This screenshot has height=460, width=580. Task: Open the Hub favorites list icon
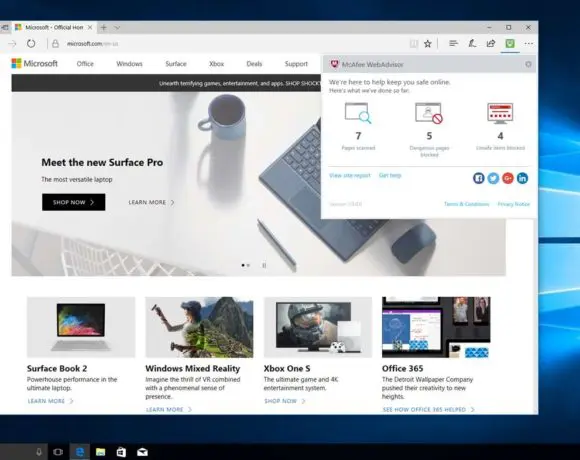453,44
